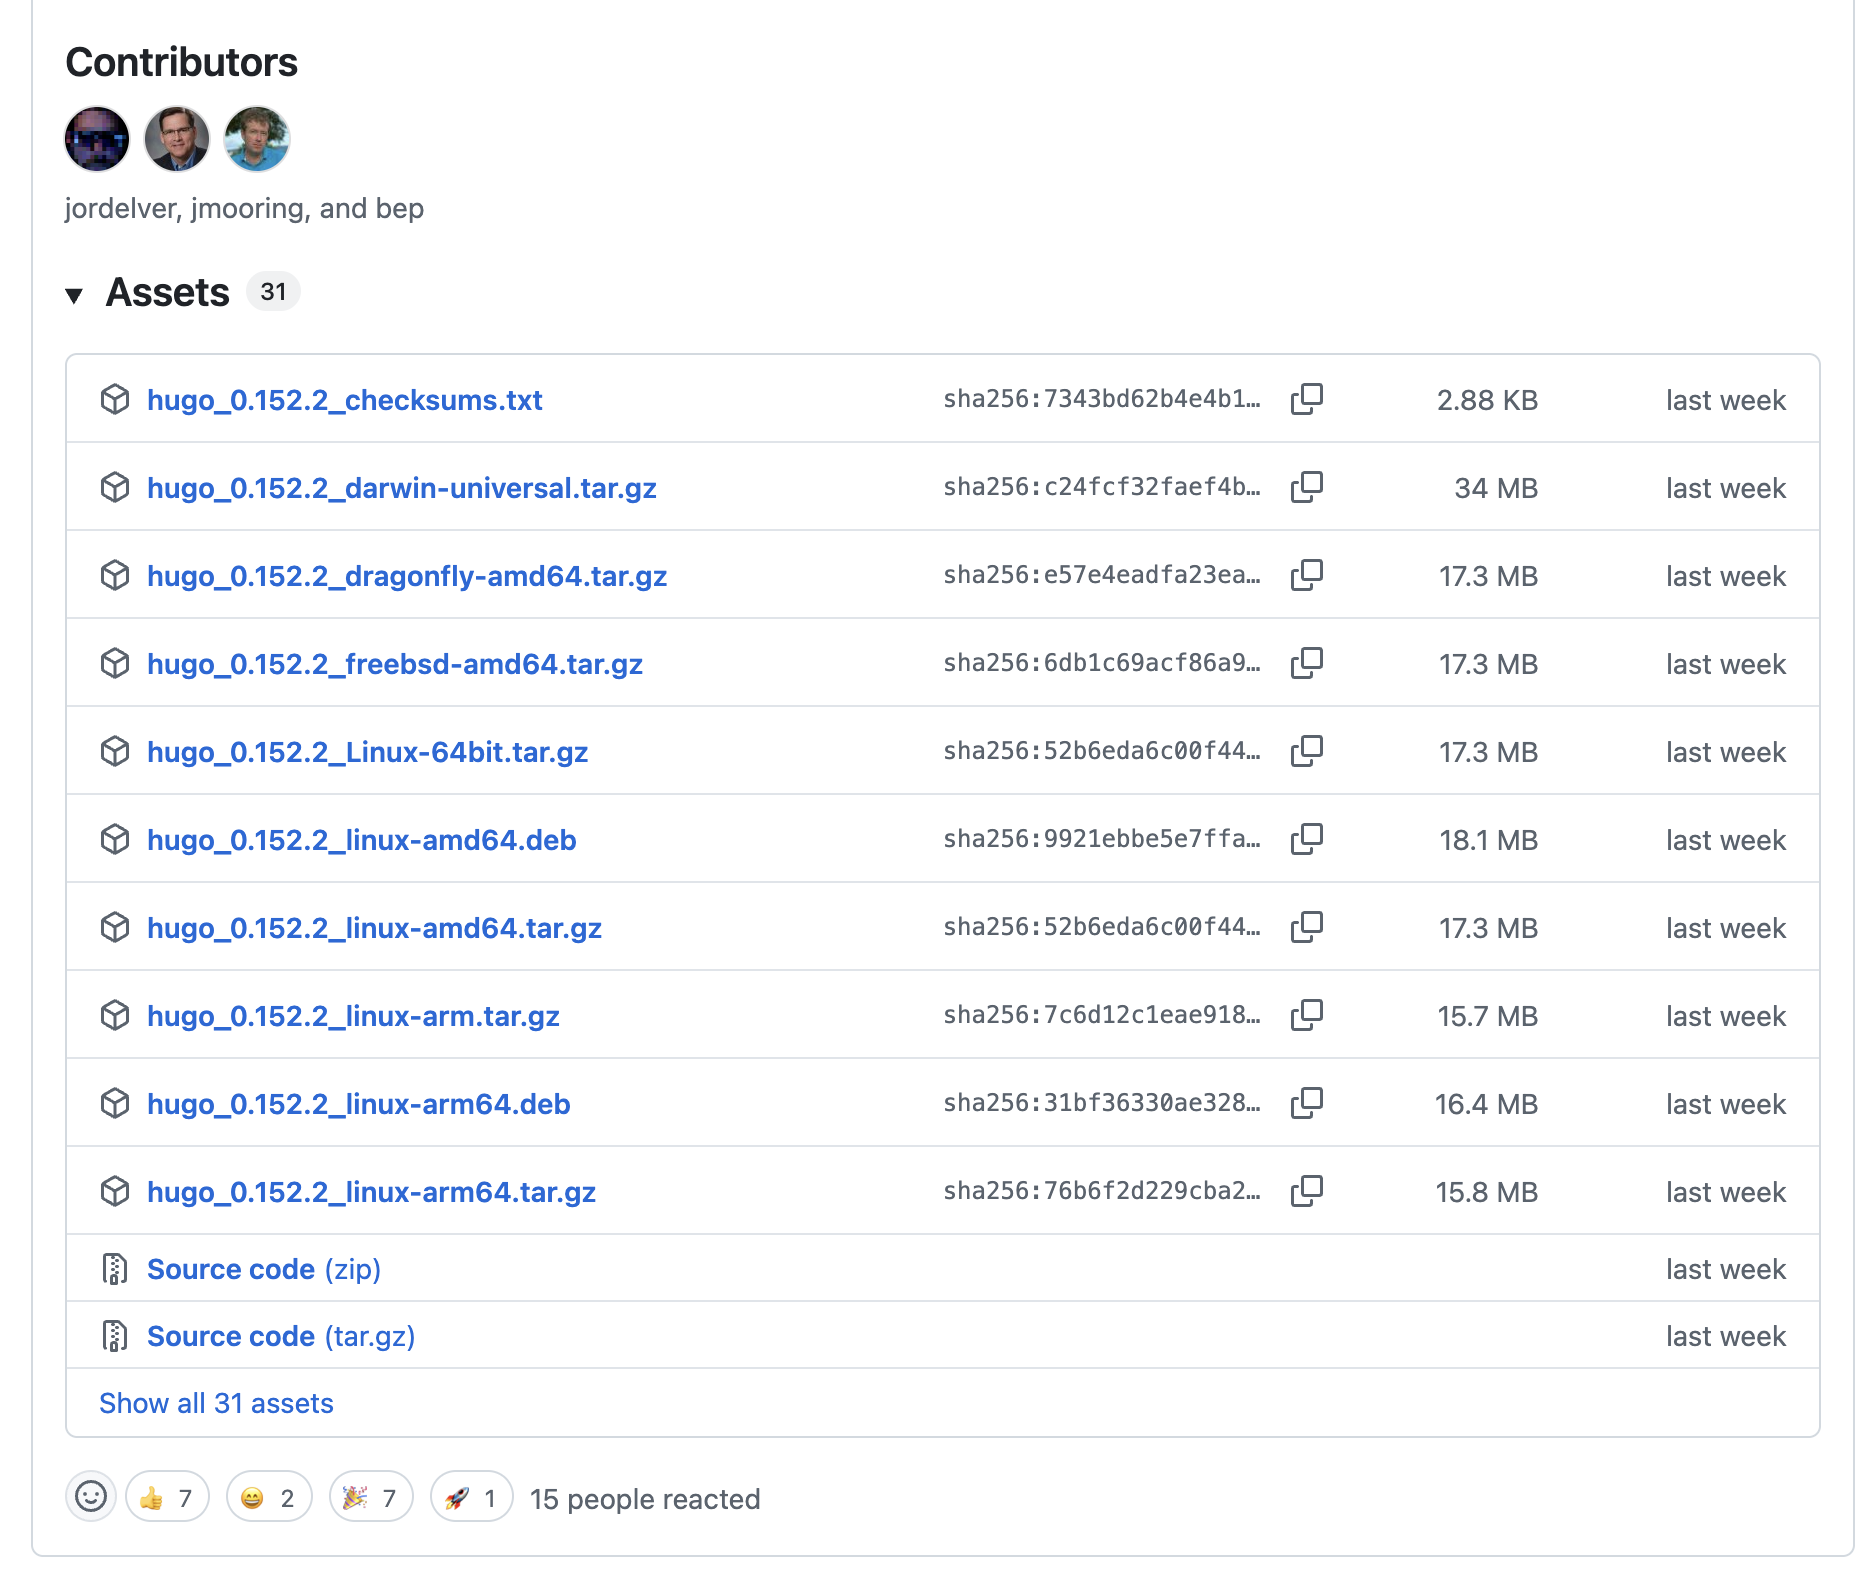
Task: Open jmooring's contributor avatar
Action: [x=177, y=139]
